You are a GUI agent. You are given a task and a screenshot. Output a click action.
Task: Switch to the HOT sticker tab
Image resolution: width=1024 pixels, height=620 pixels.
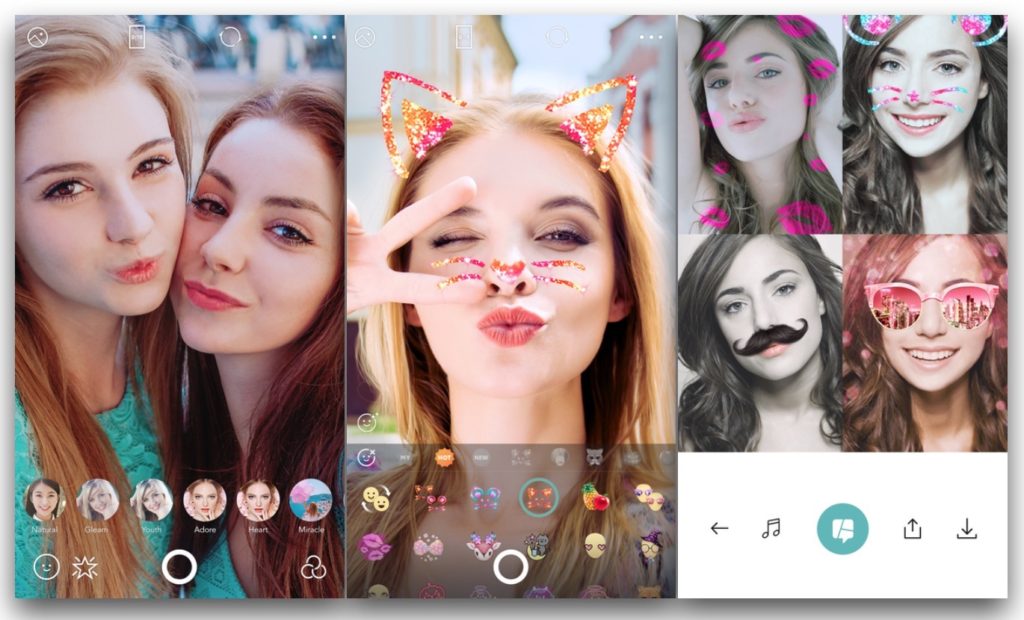(x=445, y=457)
